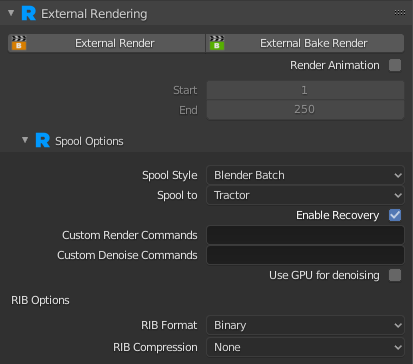Enable the Render Animation checkbox

[x=395, y=65]
